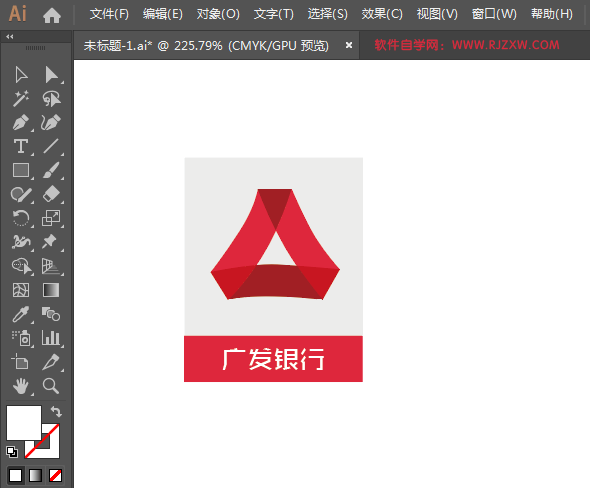Select the Eyedropper tool
This screenshot has width=590, height=488.
pyautogui.click(x=21, y=314)
